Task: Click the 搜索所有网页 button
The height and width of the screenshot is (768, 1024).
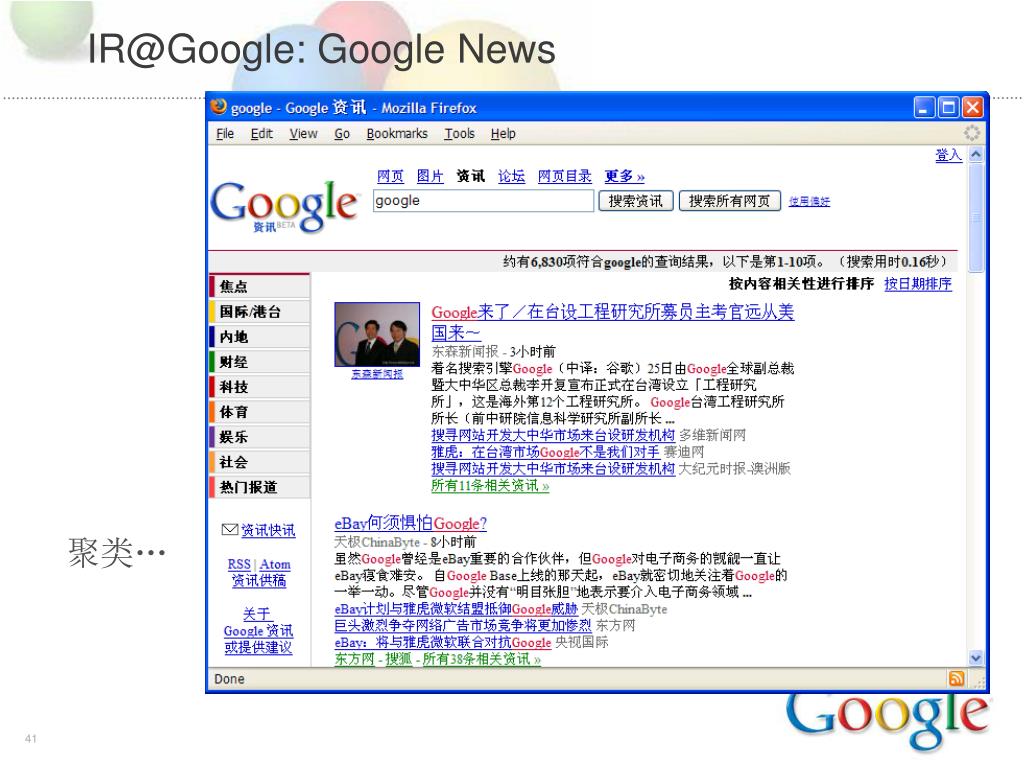Action: [x=729, y=201]
